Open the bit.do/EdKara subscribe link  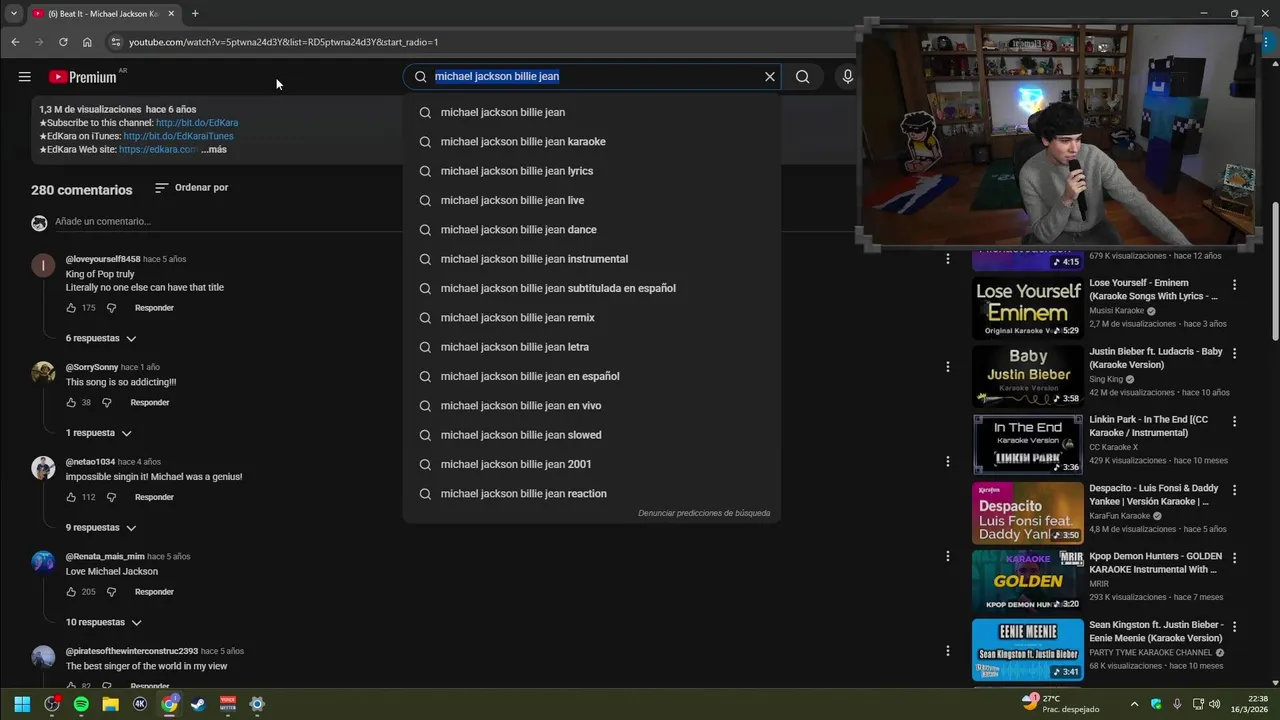click(x=197, y=123)
